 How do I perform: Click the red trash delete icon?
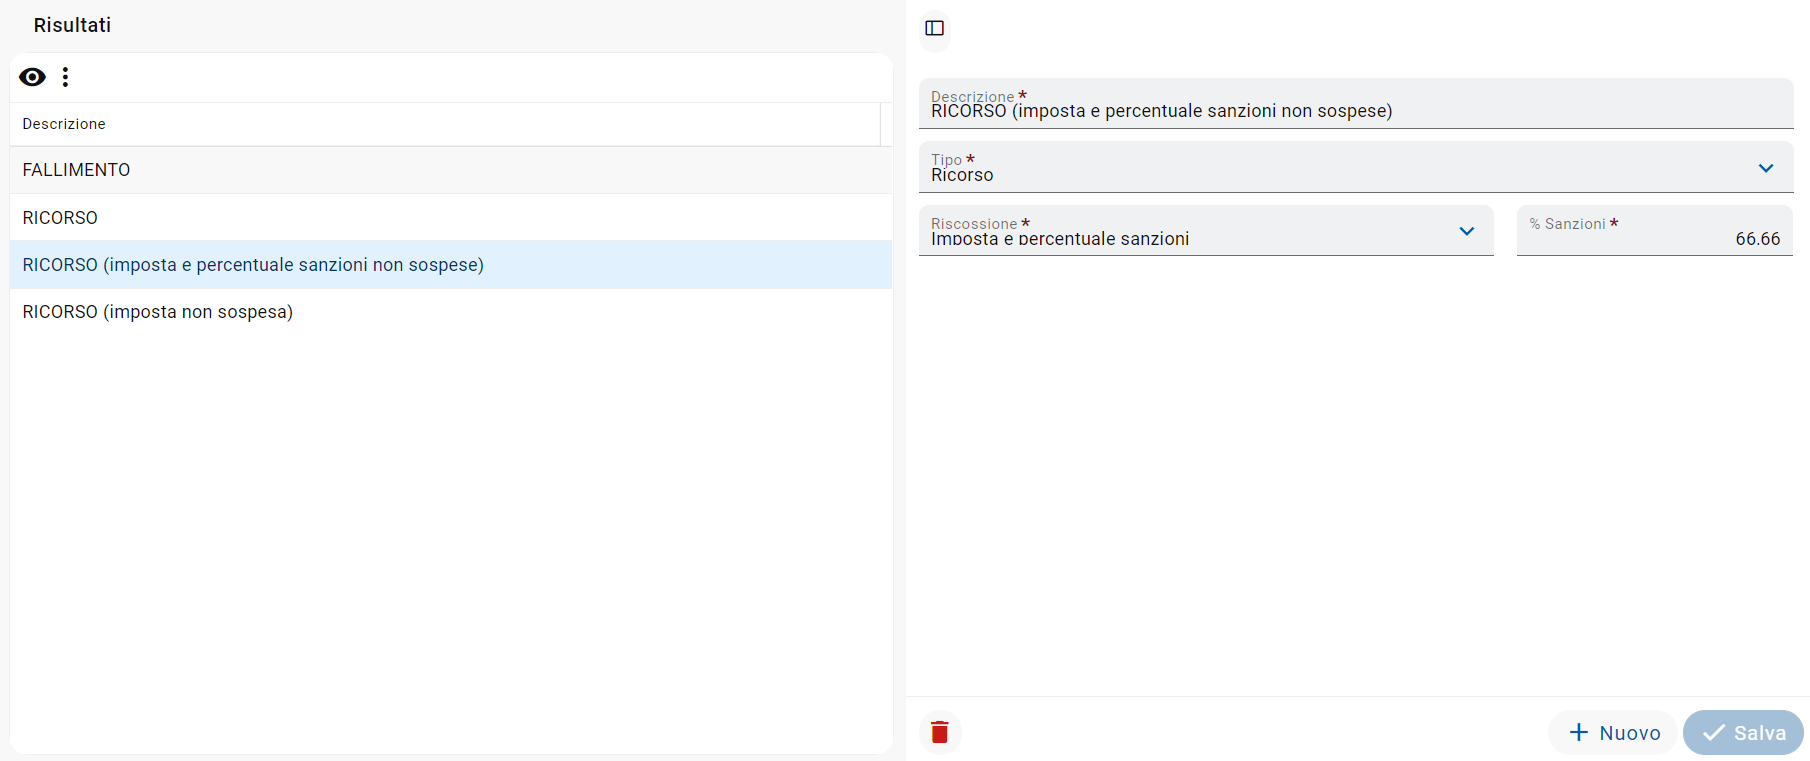coord(940,732)
